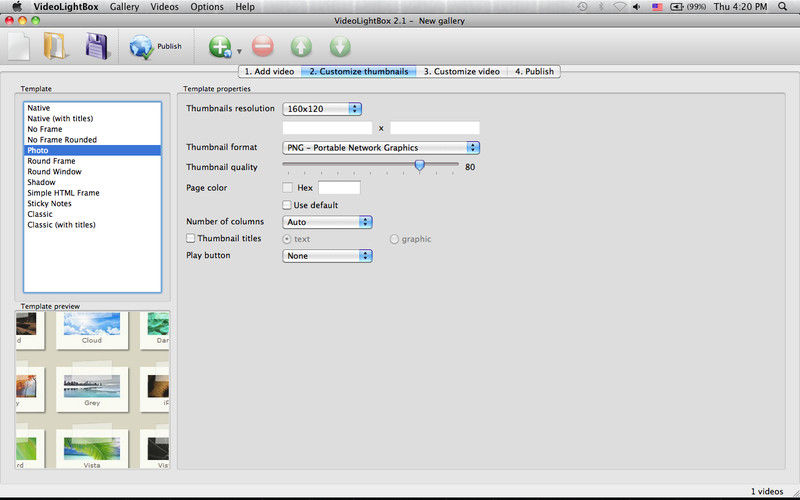Select the 2. Customize thumbnails tab

coord(358,71)
